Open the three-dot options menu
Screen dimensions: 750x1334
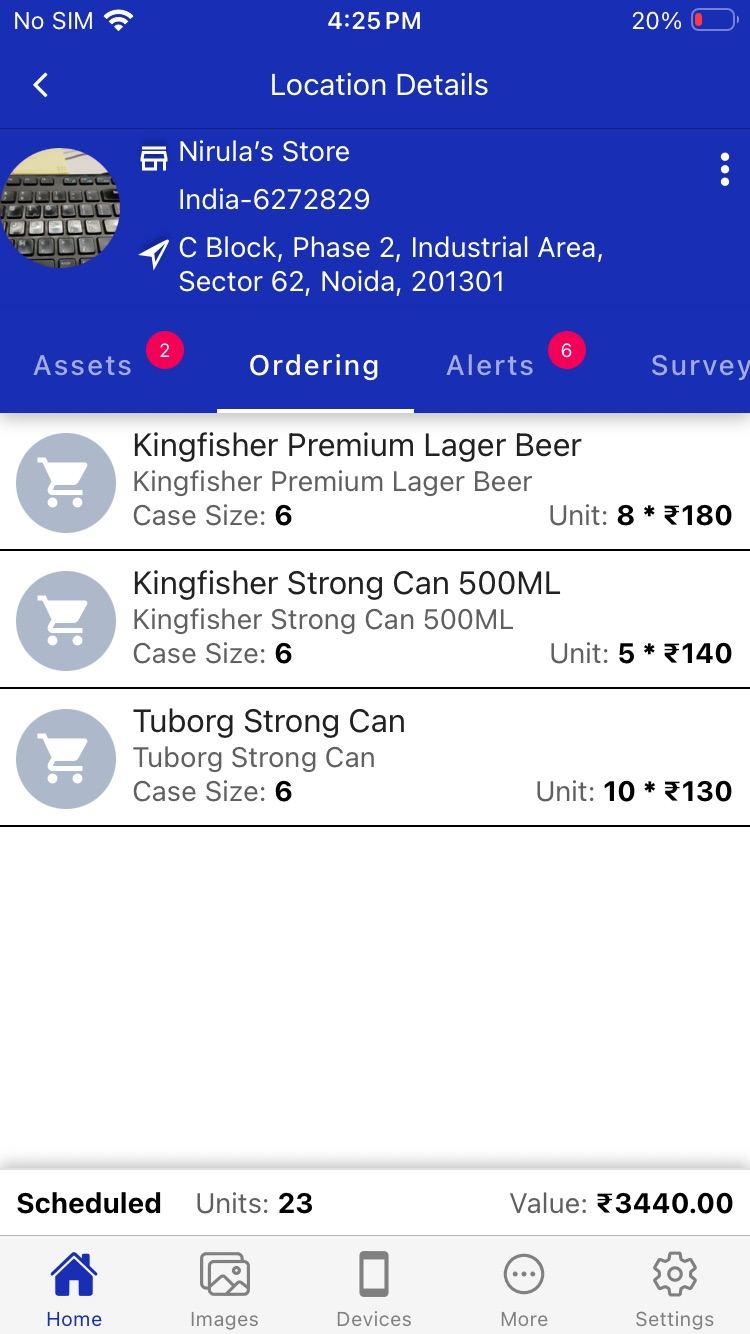click(725, 170)
